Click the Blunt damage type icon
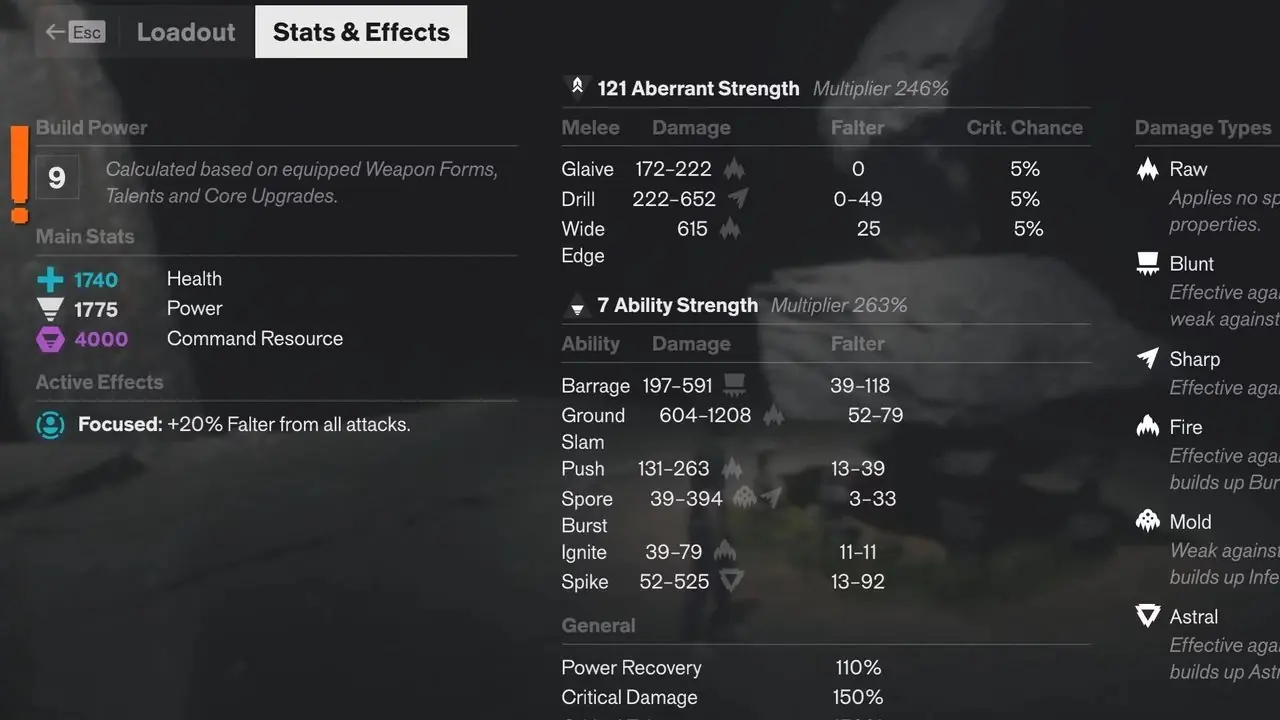The image size is (1280, 720). (x=1148, y=264)
